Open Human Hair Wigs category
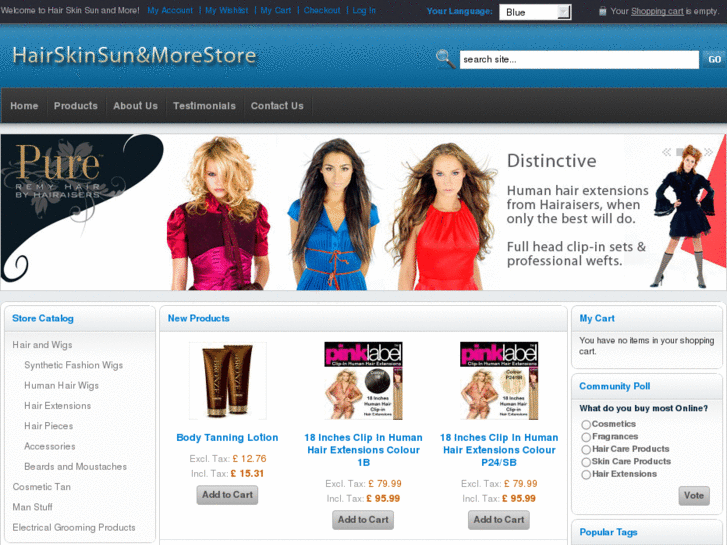The height and width of the screenshot is (545, 727). 62,385
